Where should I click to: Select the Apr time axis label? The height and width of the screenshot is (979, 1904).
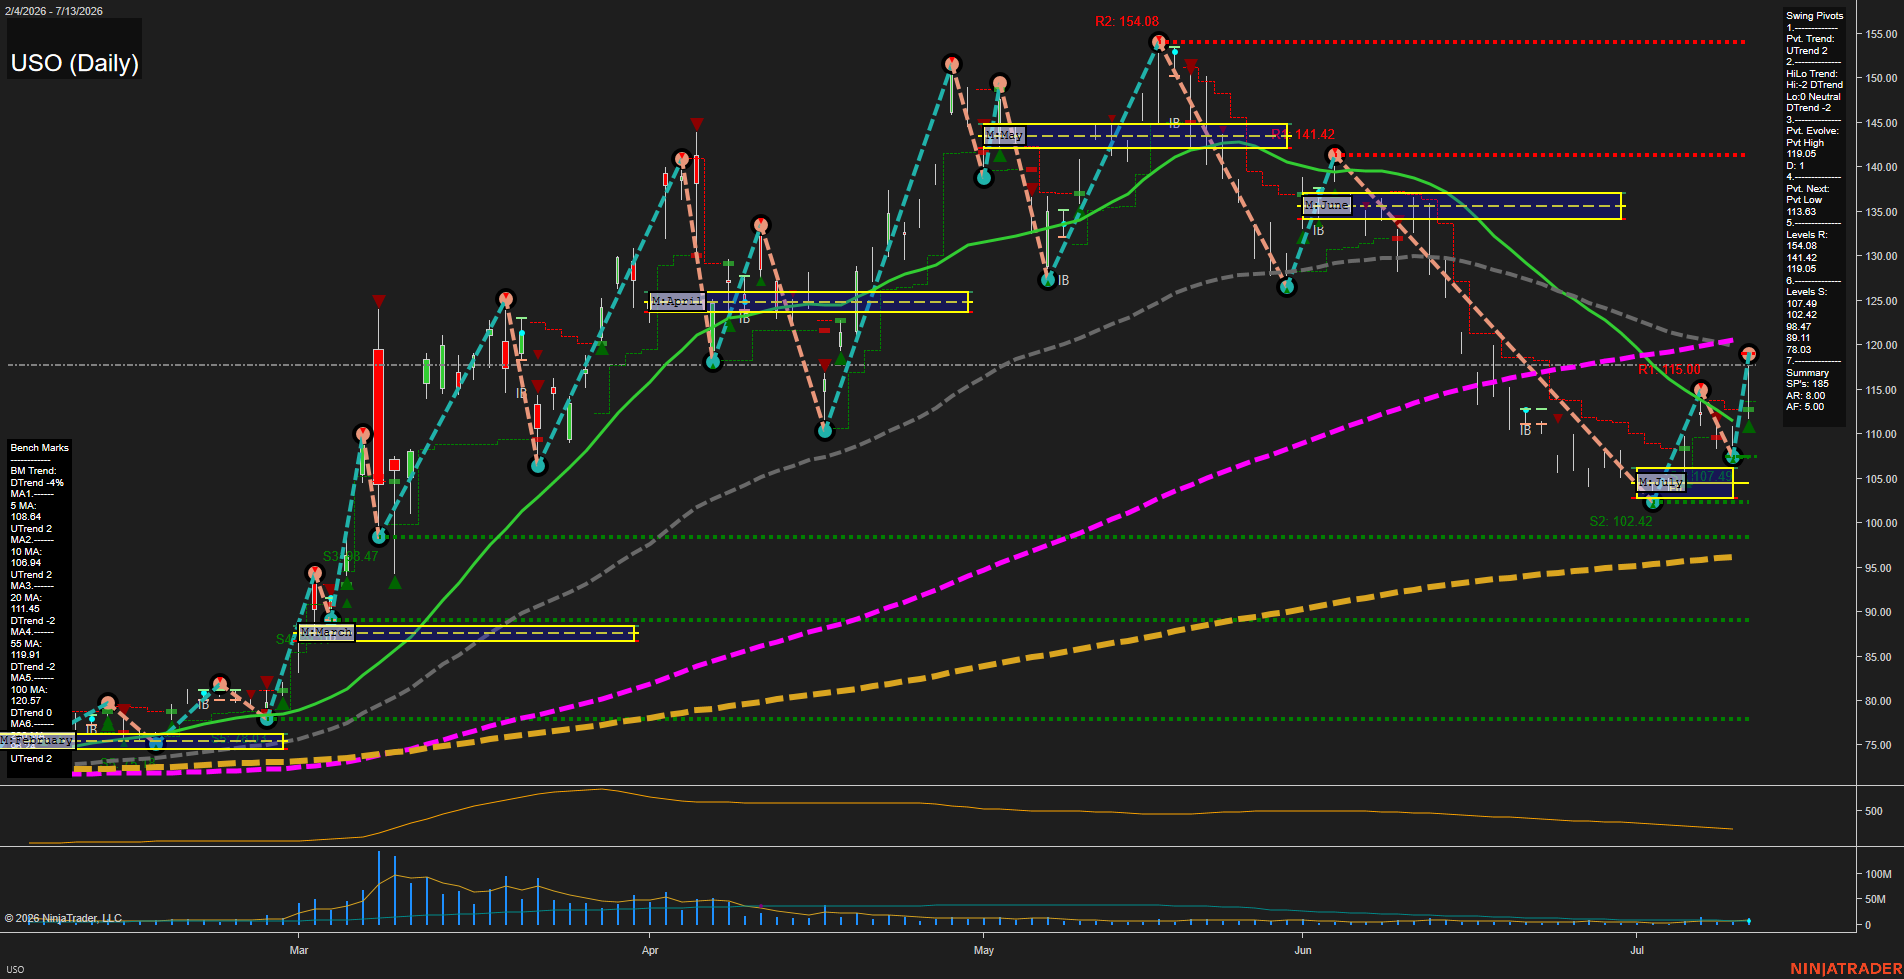point(650,950)
